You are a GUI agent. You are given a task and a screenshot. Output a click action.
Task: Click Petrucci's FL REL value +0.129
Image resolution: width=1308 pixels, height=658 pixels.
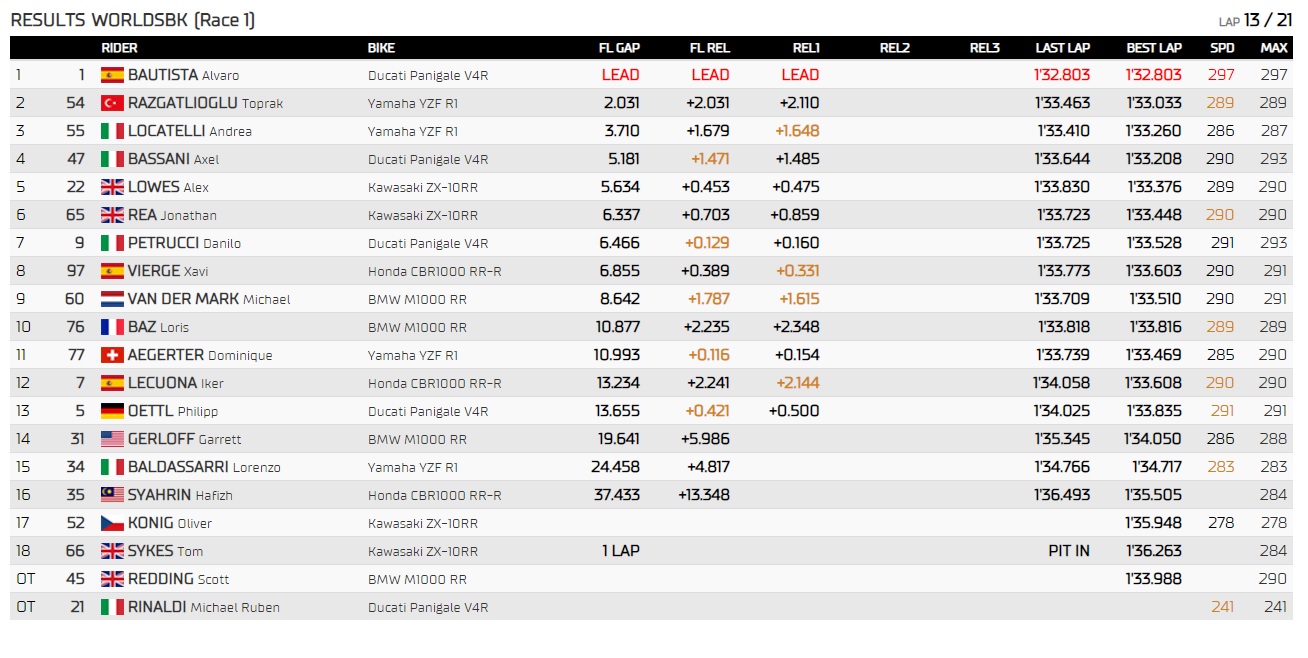coord(707,243)
